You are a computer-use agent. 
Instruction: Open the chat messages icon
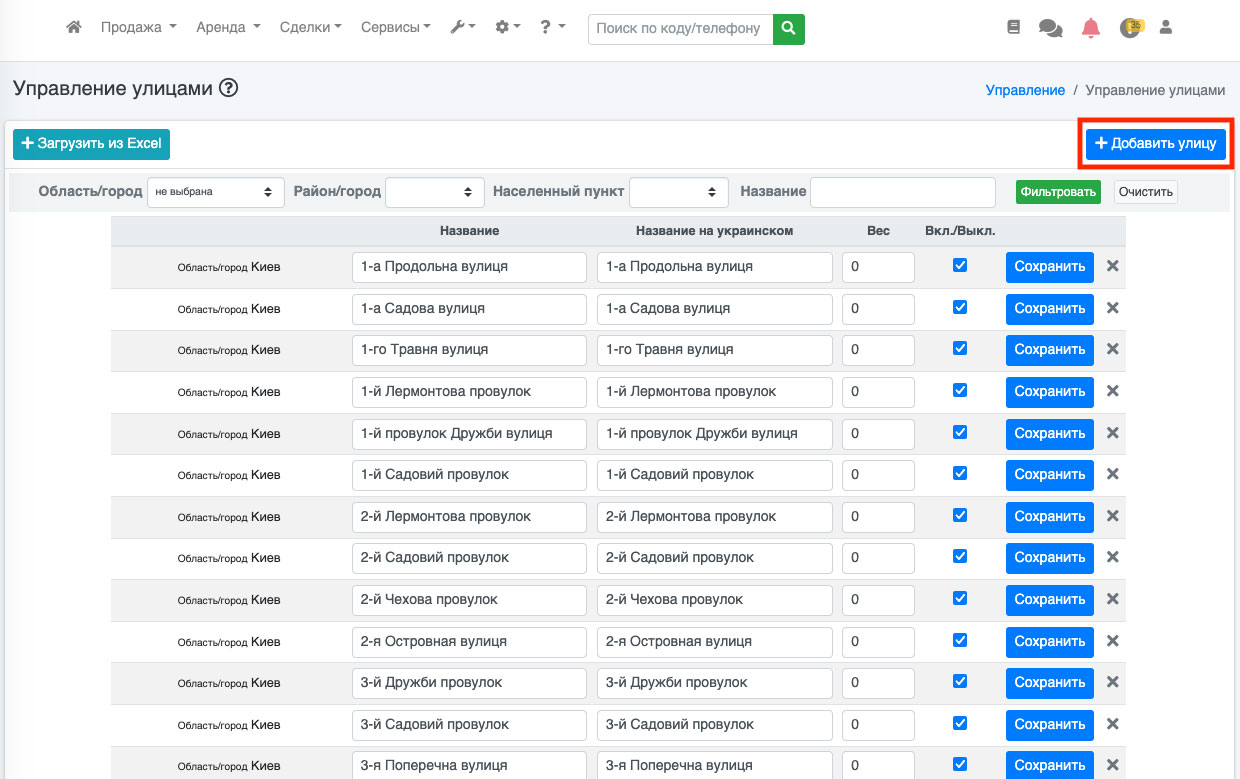(x=1050, y=28)
